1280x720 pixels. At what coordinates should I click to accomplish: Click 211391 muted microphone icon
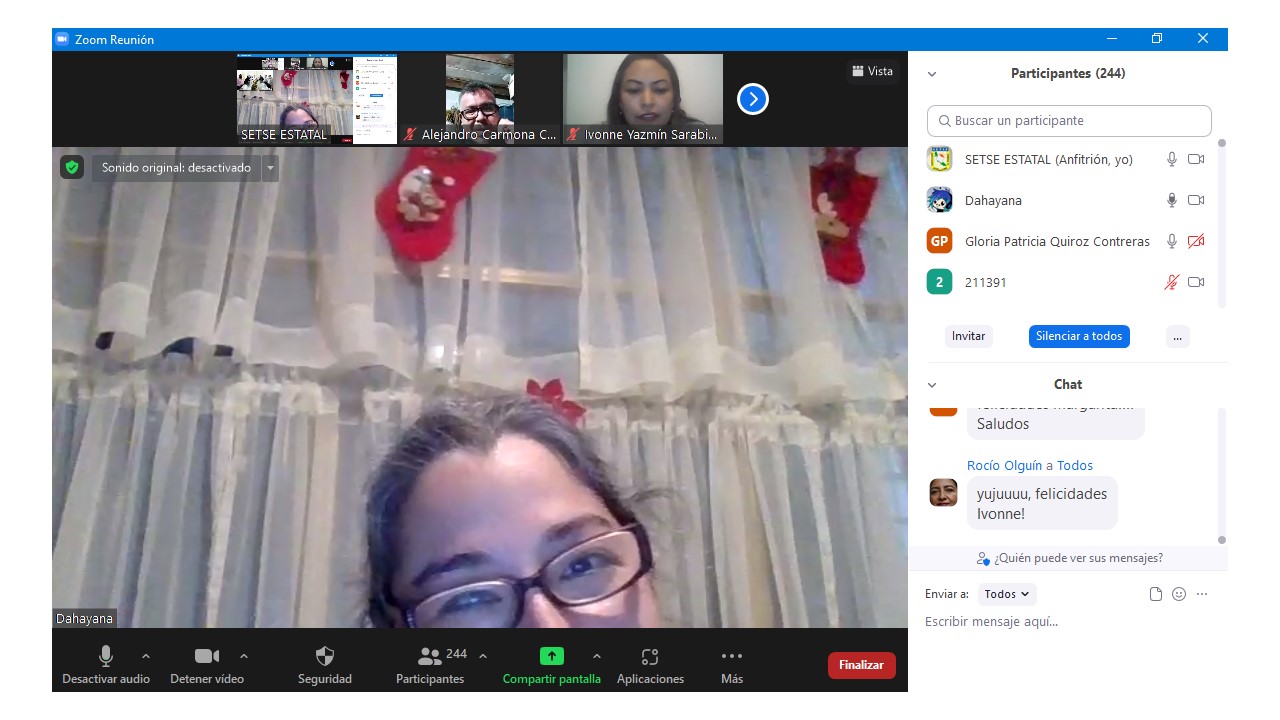point(1172,282)
